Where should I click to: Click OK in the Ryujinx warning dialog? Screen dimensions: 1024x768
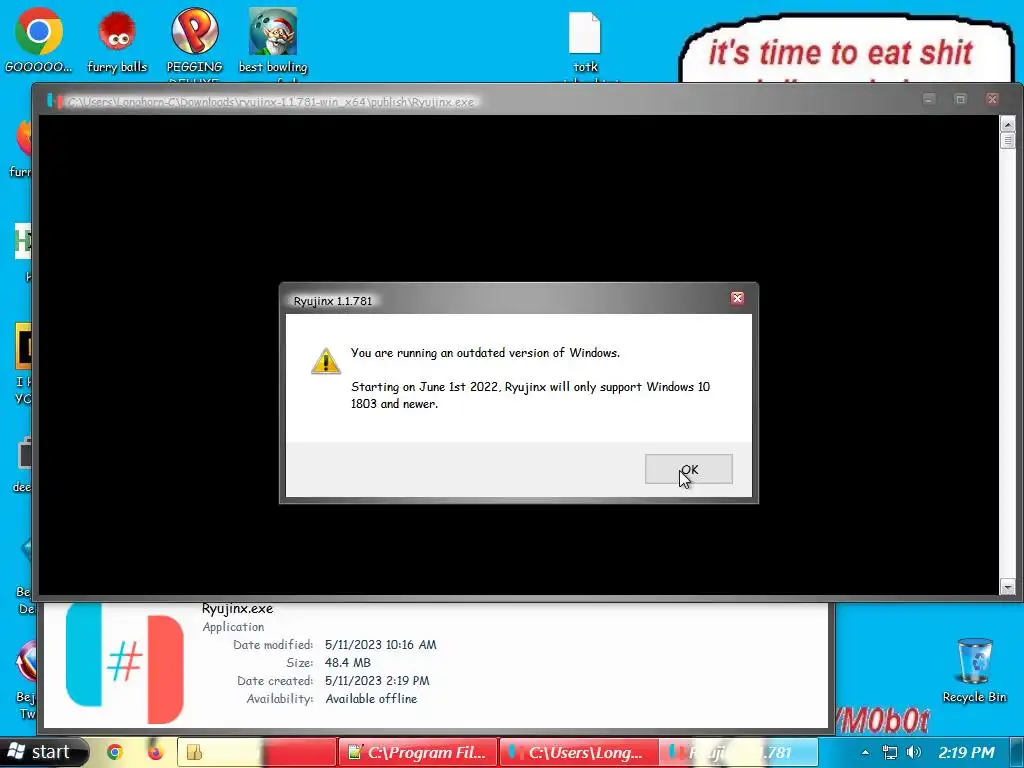coord(688,469)
